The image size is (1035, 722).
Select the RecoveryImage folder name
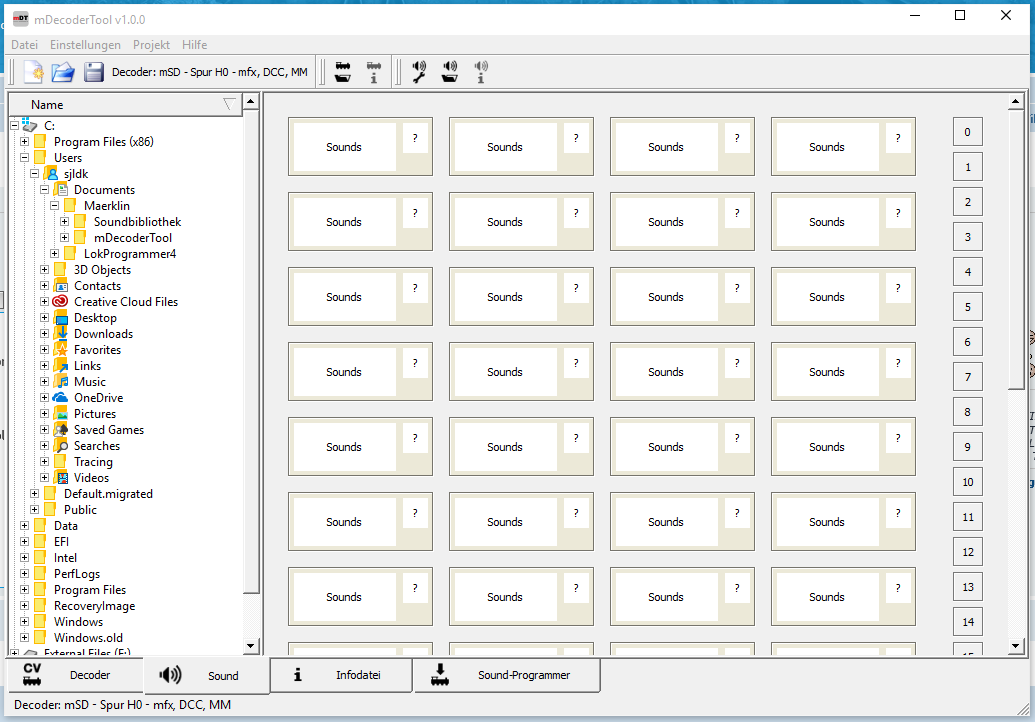tap(94, 606)
